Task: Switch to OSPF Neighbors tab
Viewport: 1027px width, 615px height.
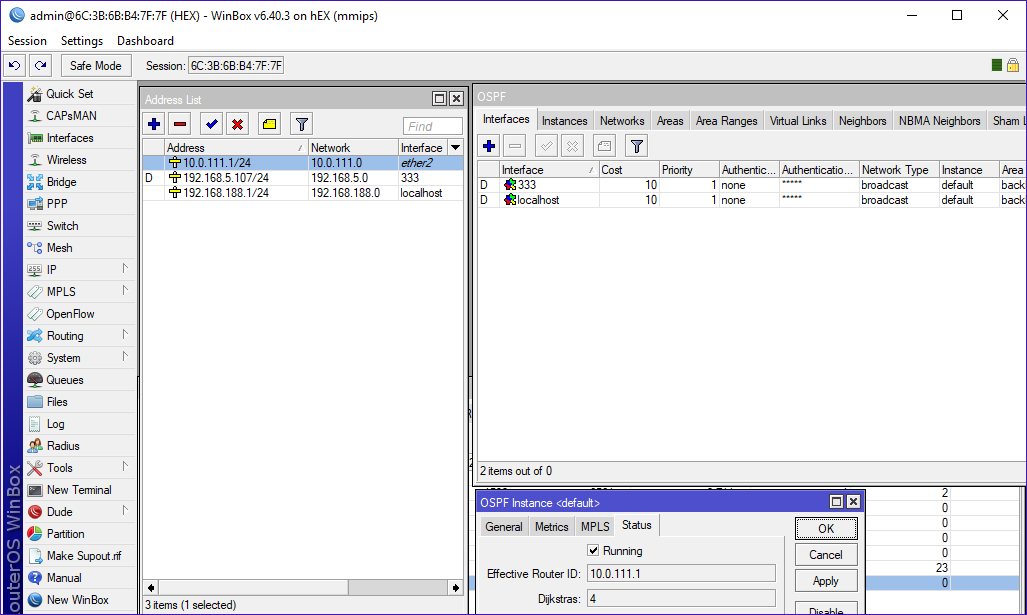Action: coord(863,121)
